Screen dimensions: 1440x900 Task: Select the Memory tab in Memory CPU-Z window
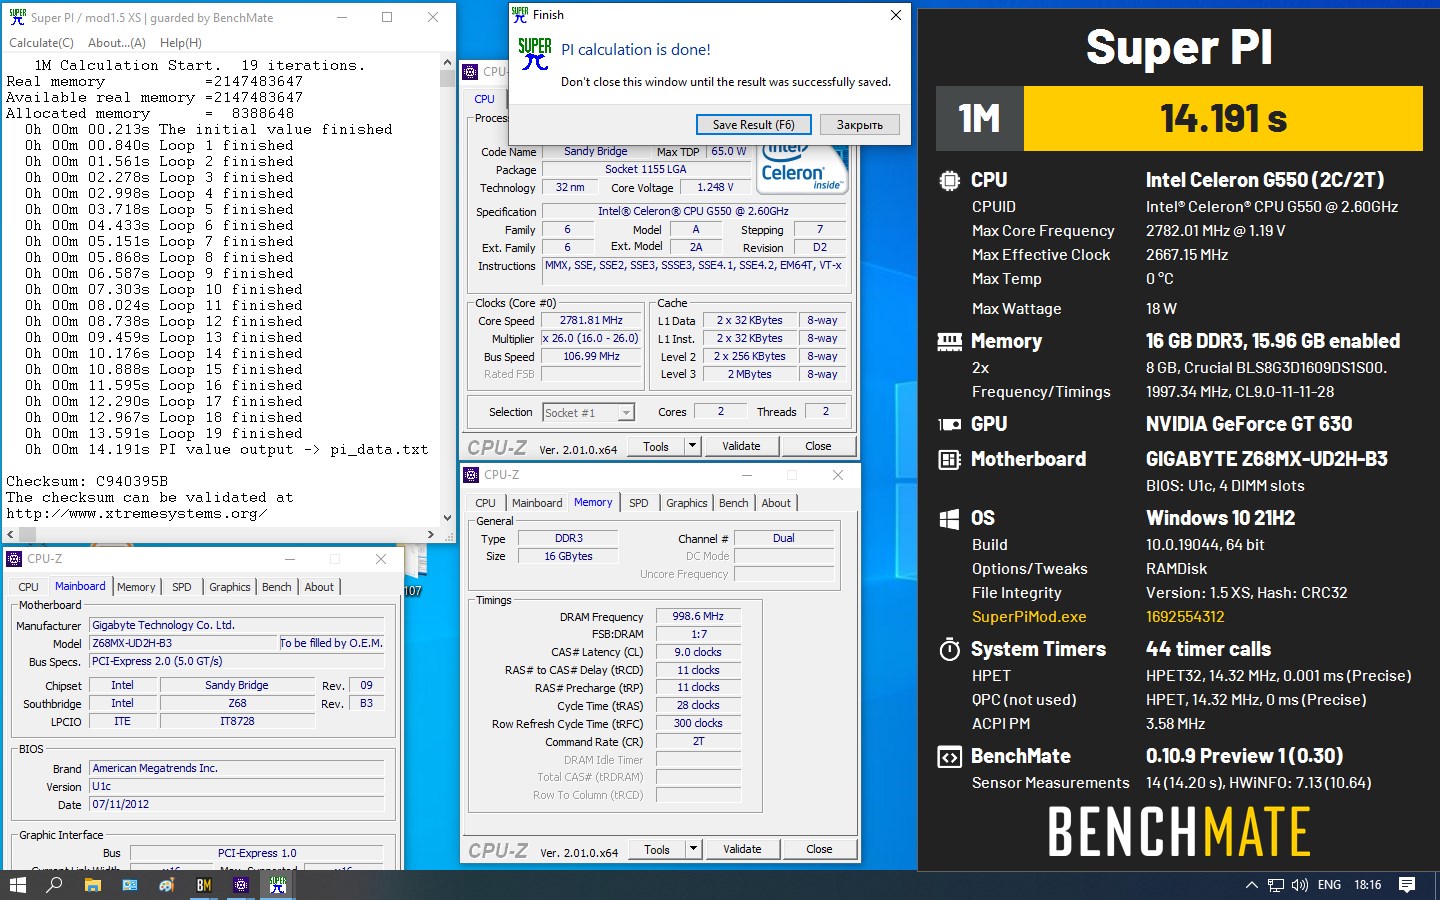593,502
